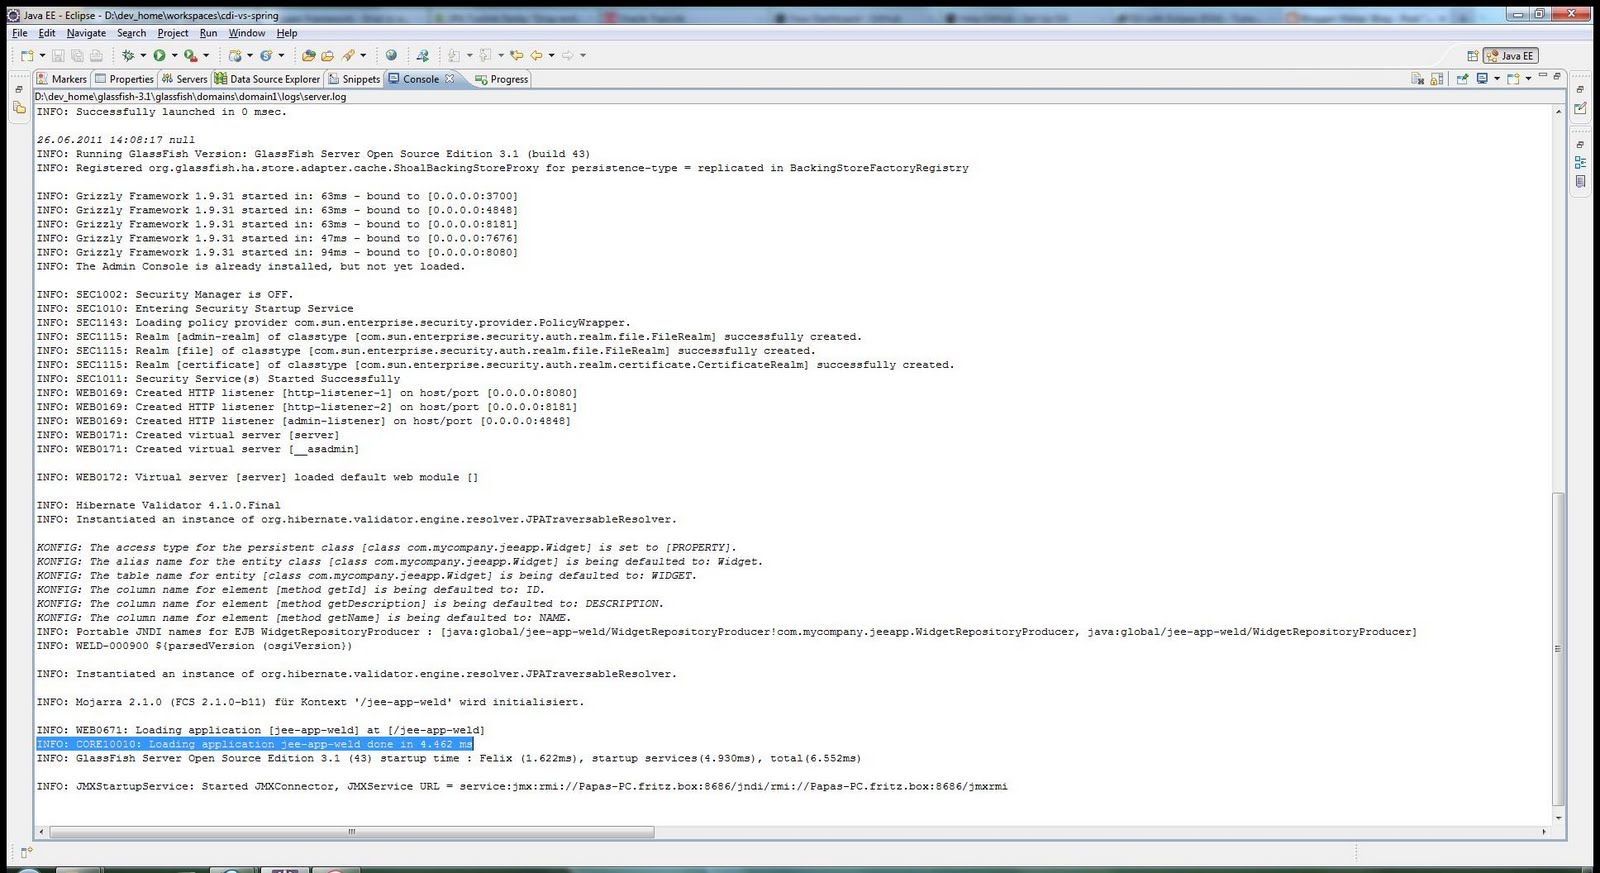
Task: Open the Open Console dropdown arrow
Action: (x=1528, y=78)
